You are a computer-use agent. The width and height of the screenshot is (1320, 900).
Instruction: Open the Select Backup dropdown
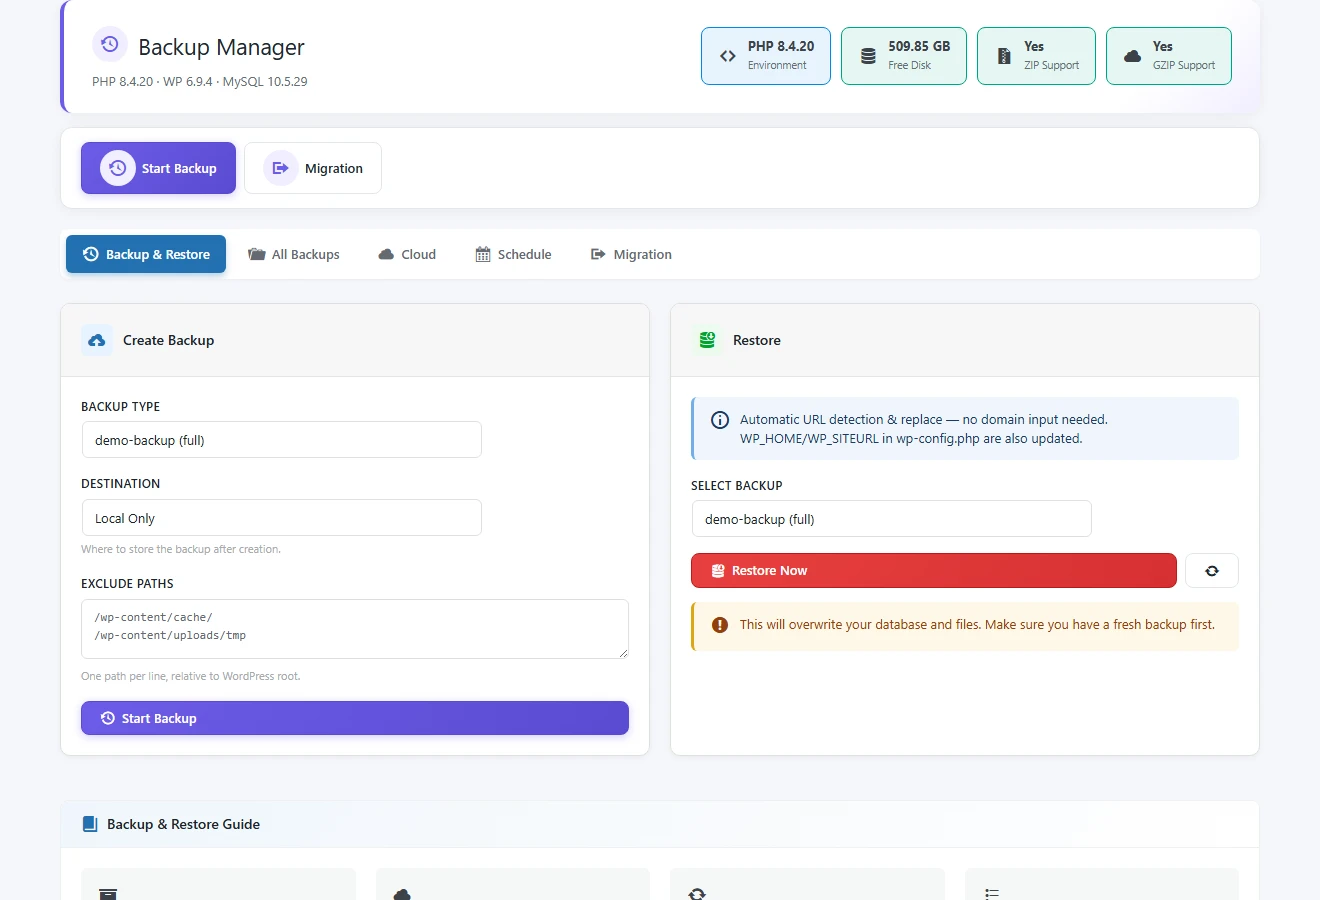pos(891,519)
